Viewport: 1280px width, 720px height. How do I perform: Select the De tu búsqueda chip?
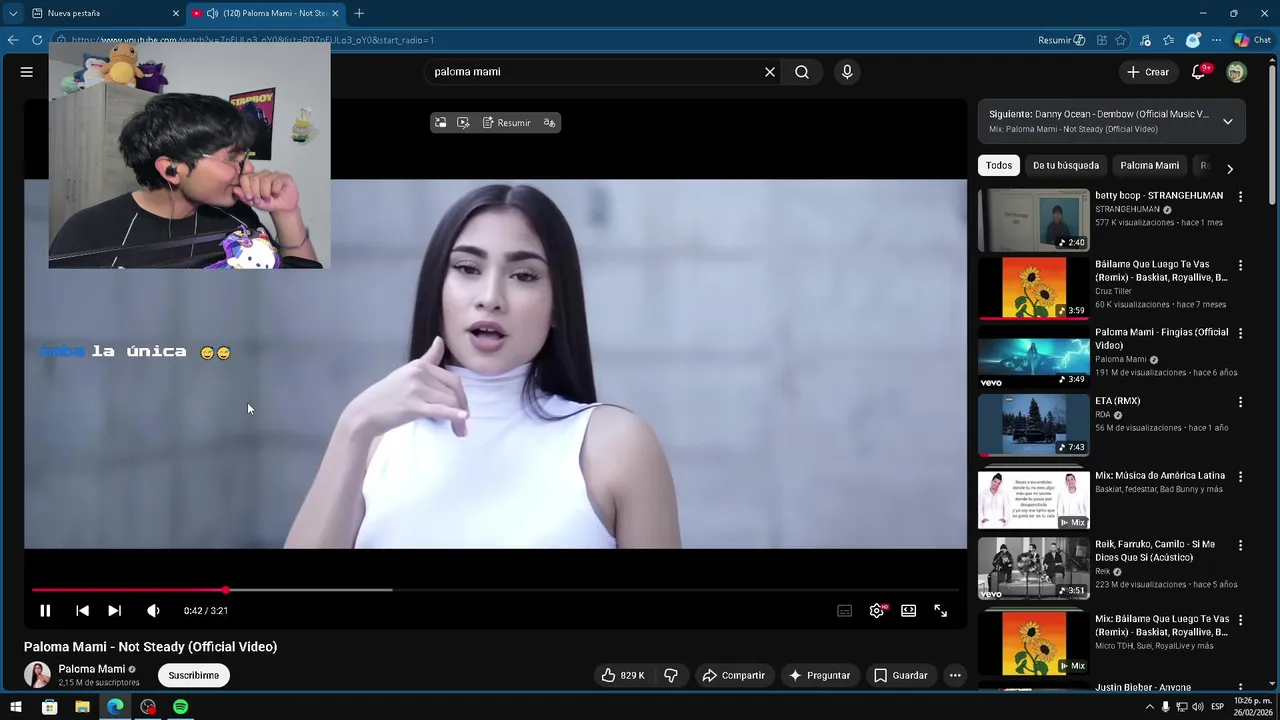click(1066, 166)
